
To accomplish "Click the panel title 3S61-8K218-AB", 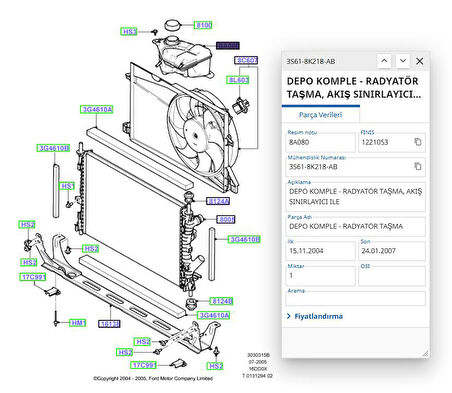I will click(x=311, y=61).
